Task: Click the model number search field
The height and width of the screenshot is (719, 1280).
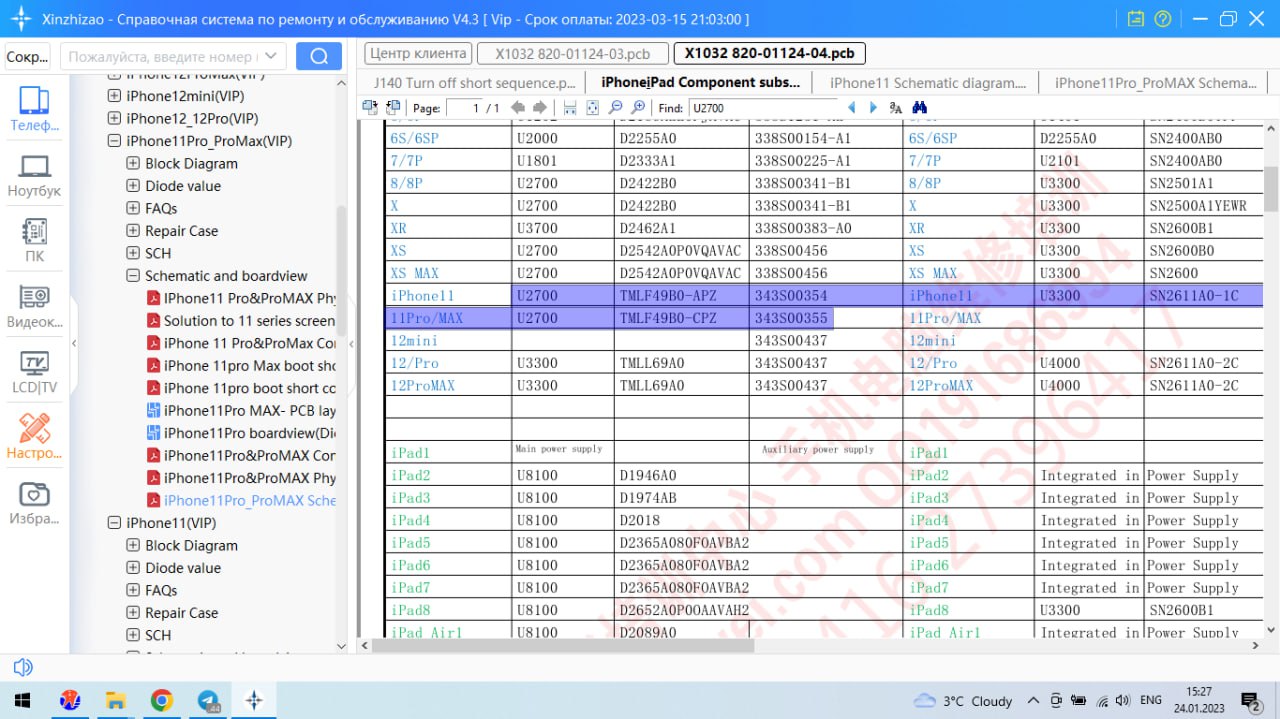Action: [x=162, y=57]
